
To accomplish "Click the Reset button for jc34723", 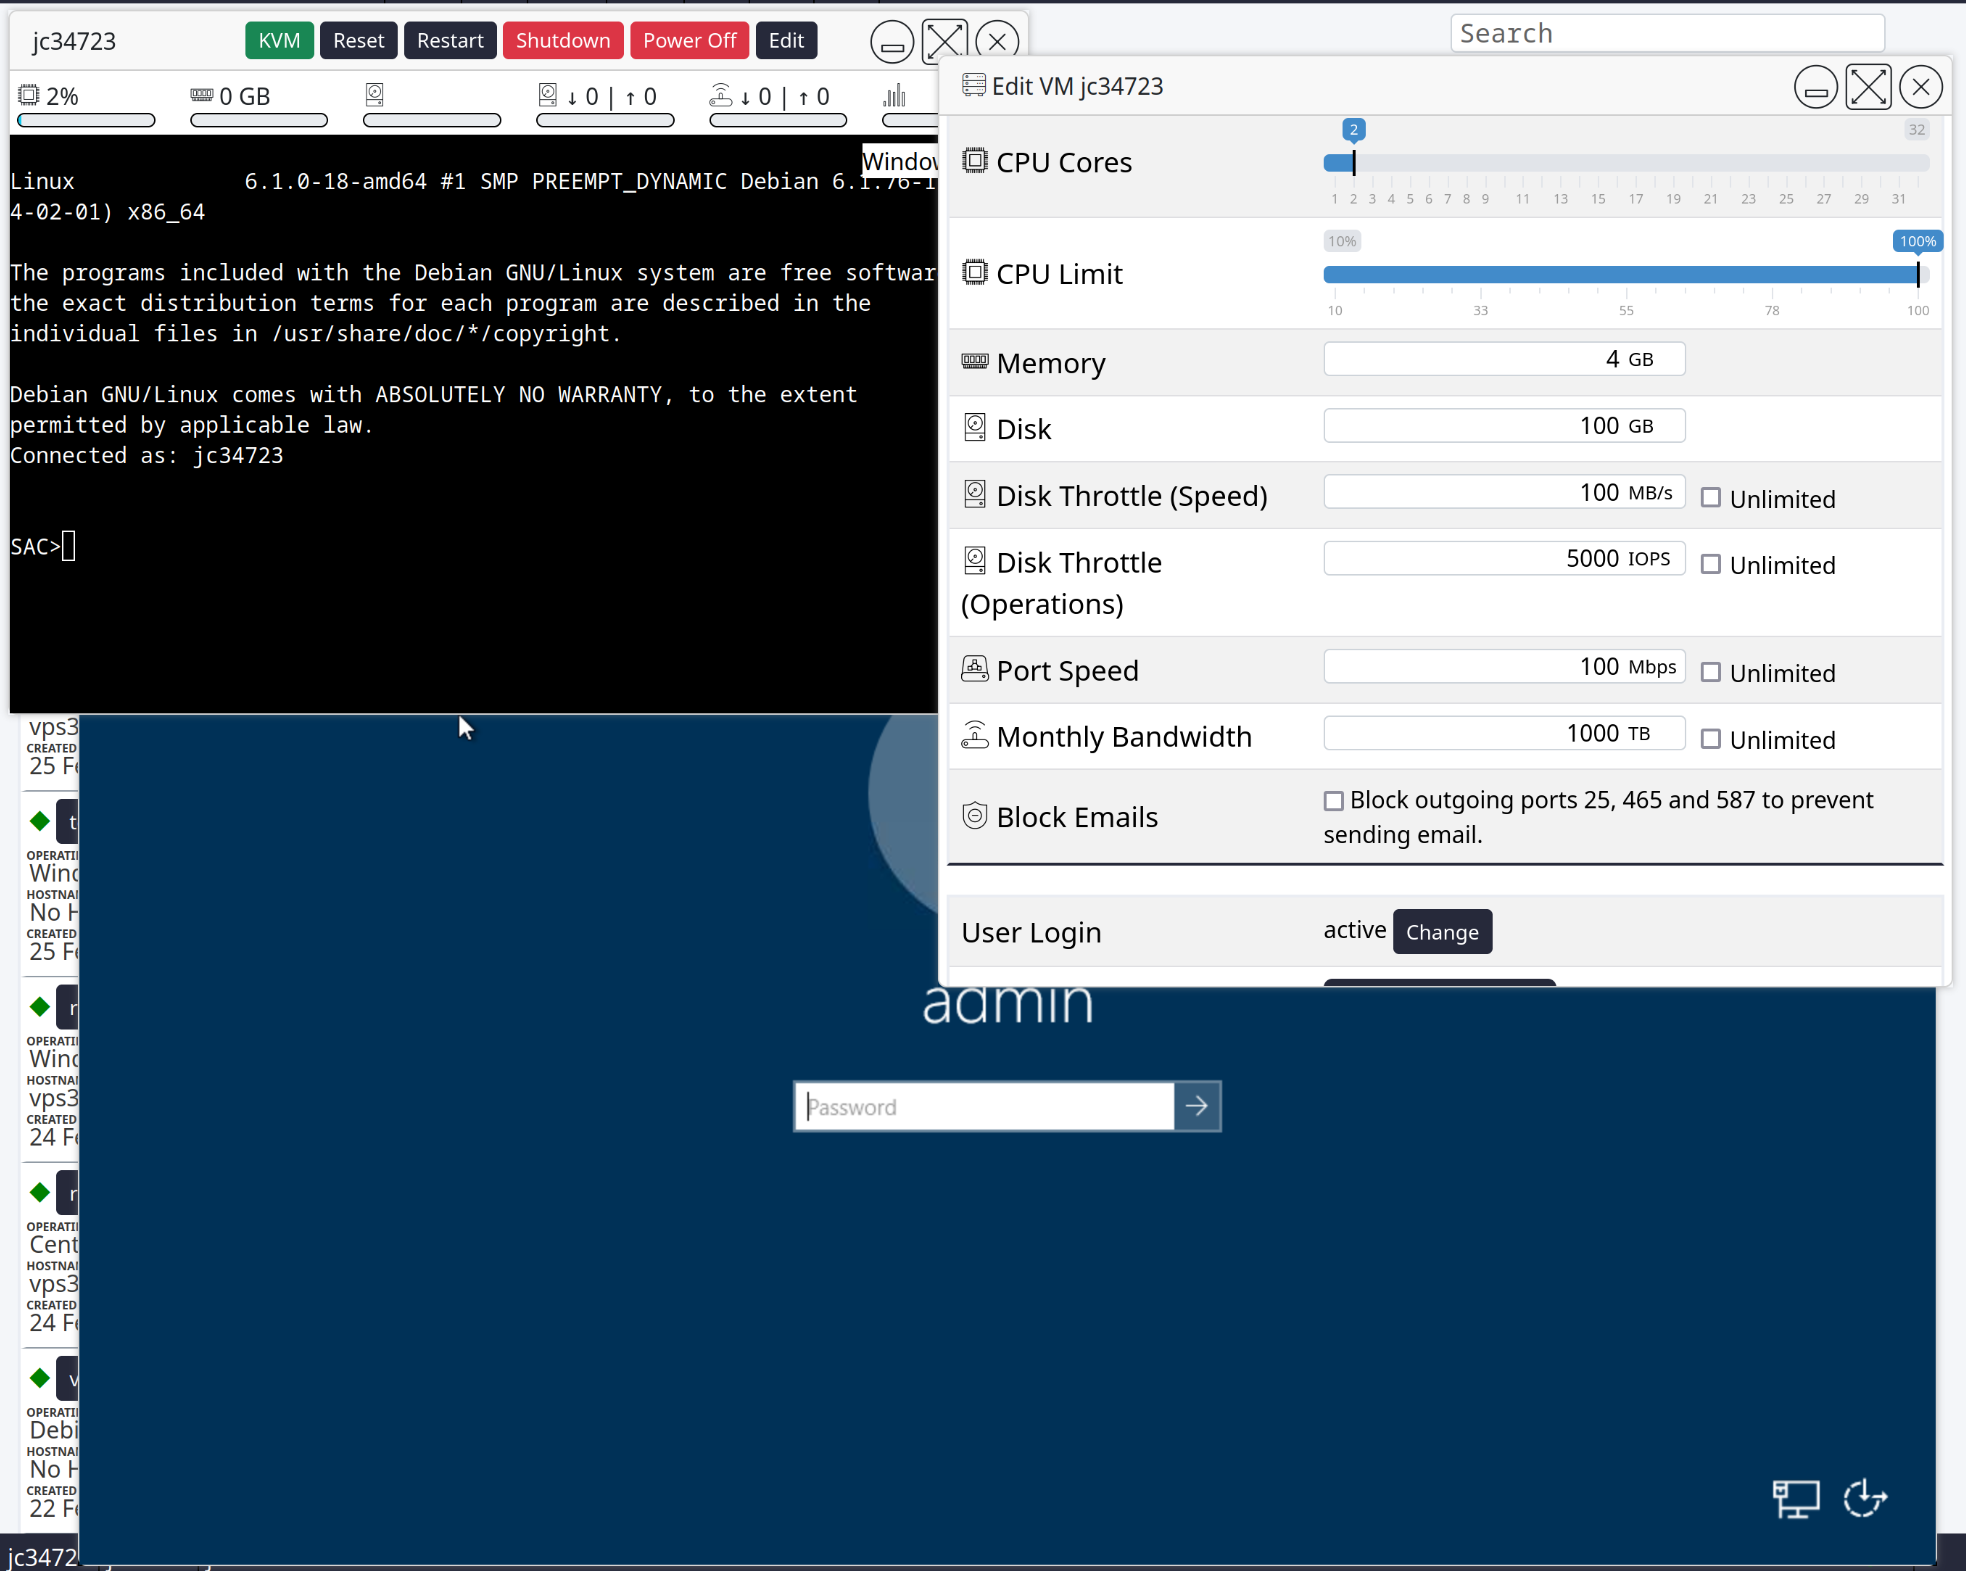I will [x=358, y=41].
